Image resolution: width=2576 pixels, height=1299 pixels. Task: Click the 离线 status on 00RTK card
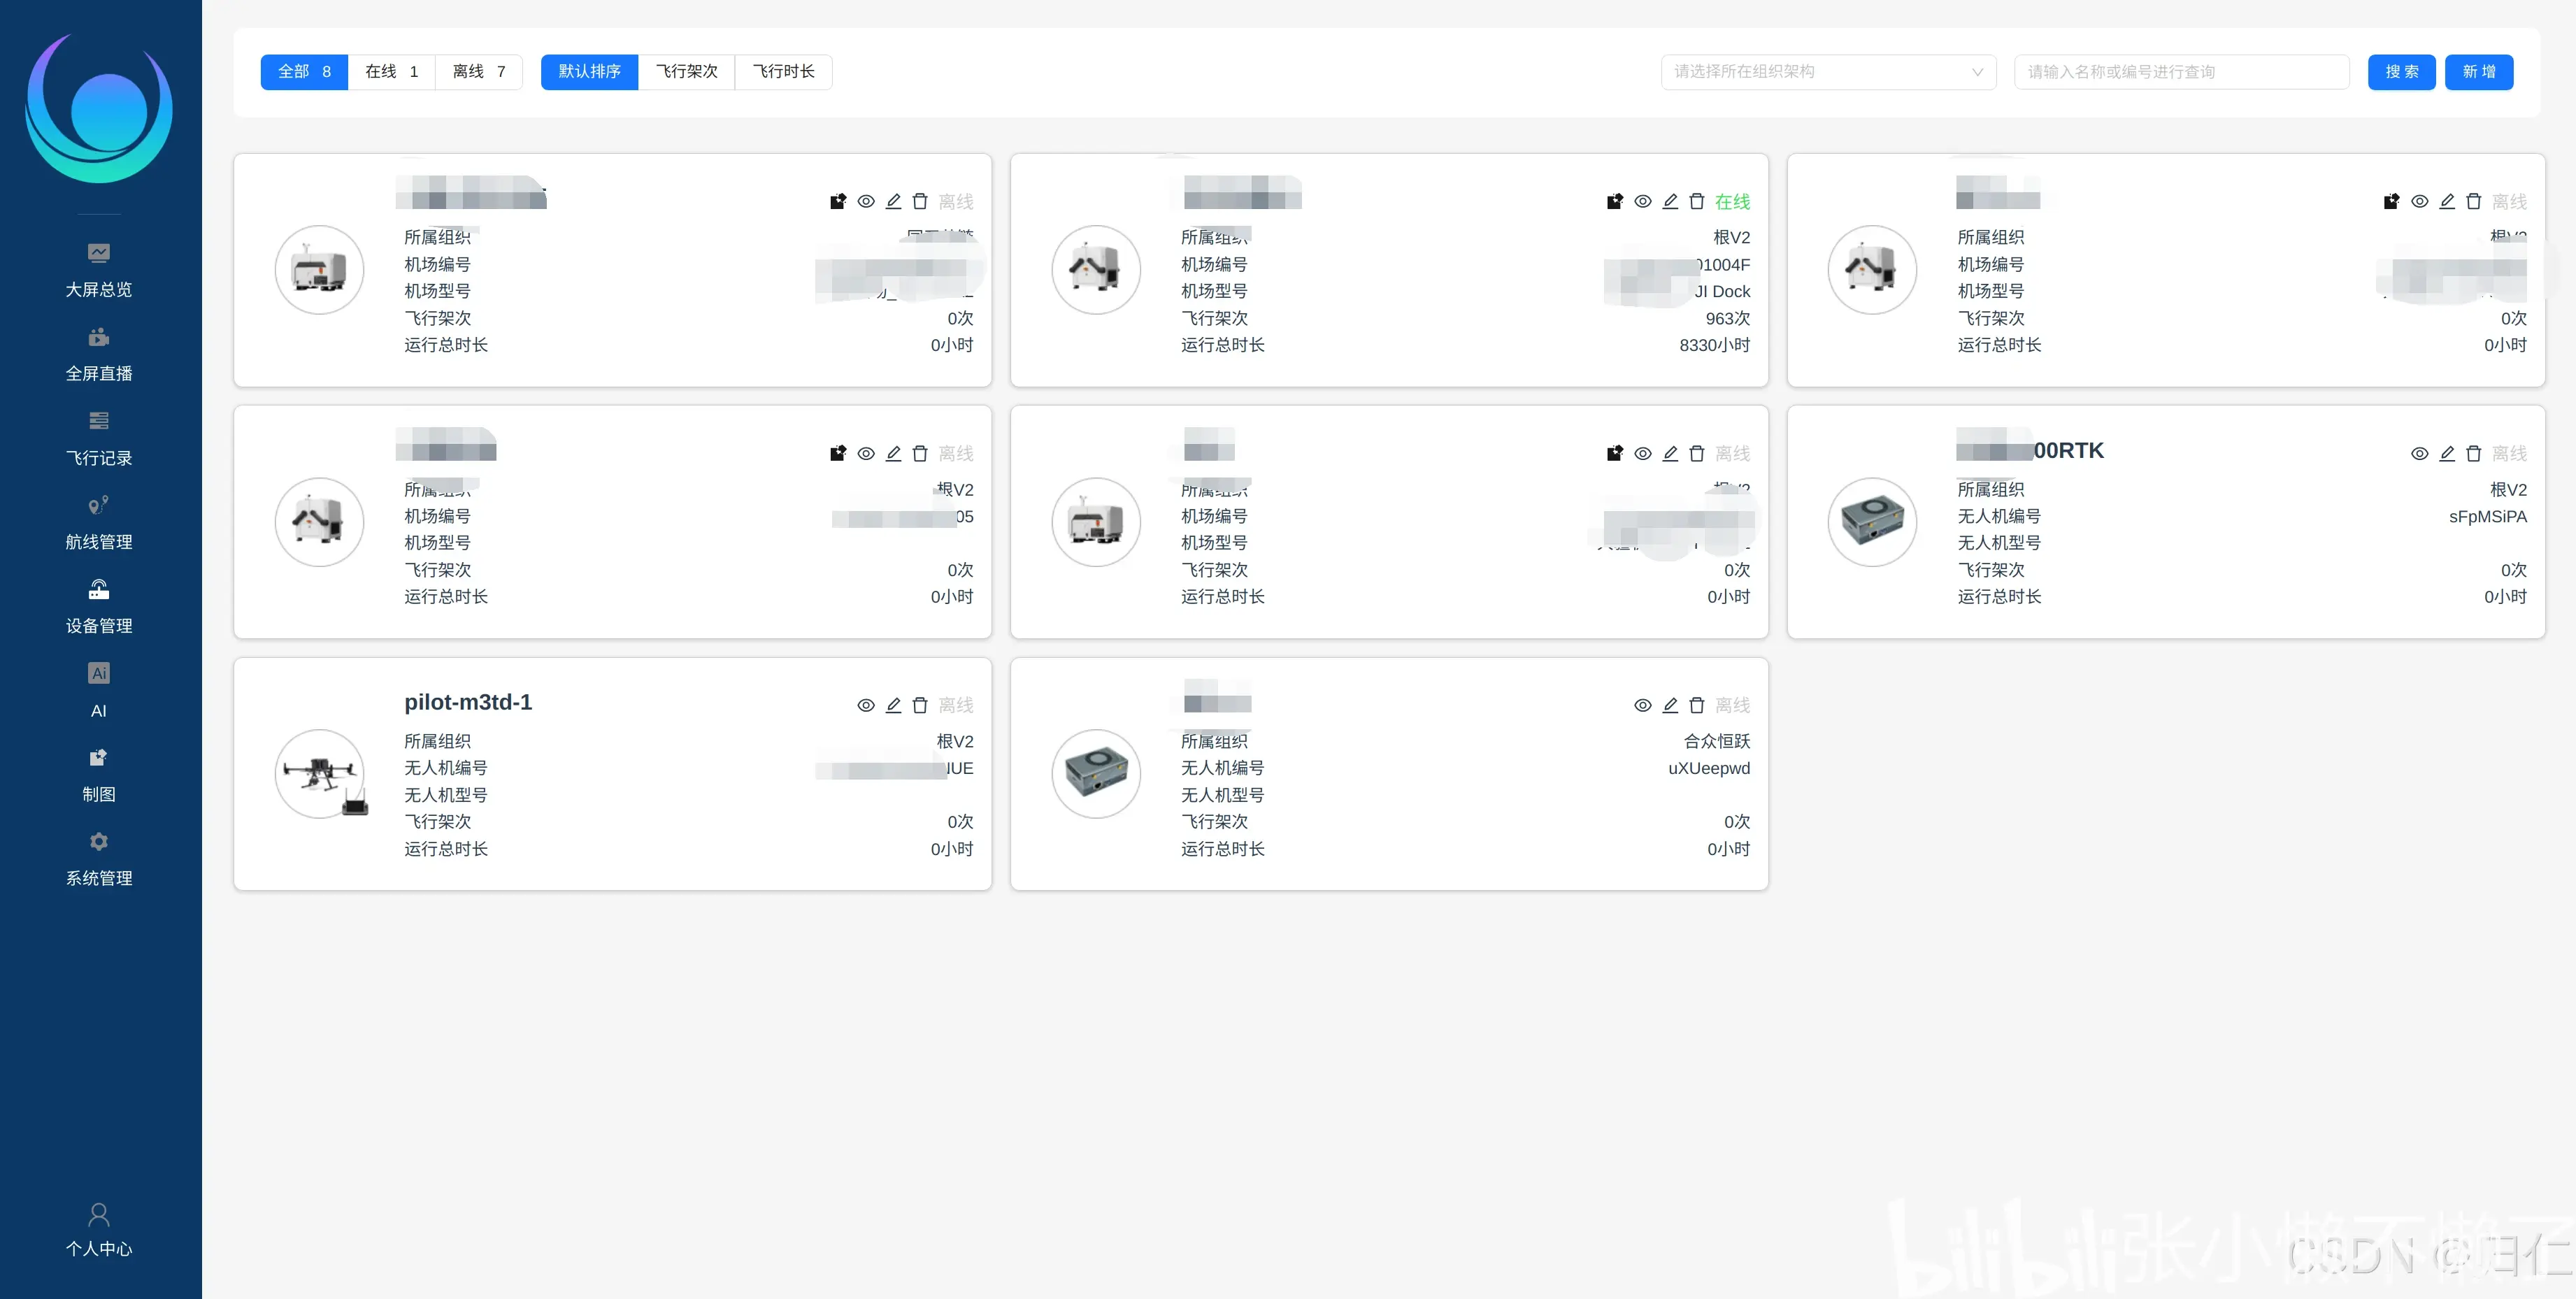pos(2509,454)
